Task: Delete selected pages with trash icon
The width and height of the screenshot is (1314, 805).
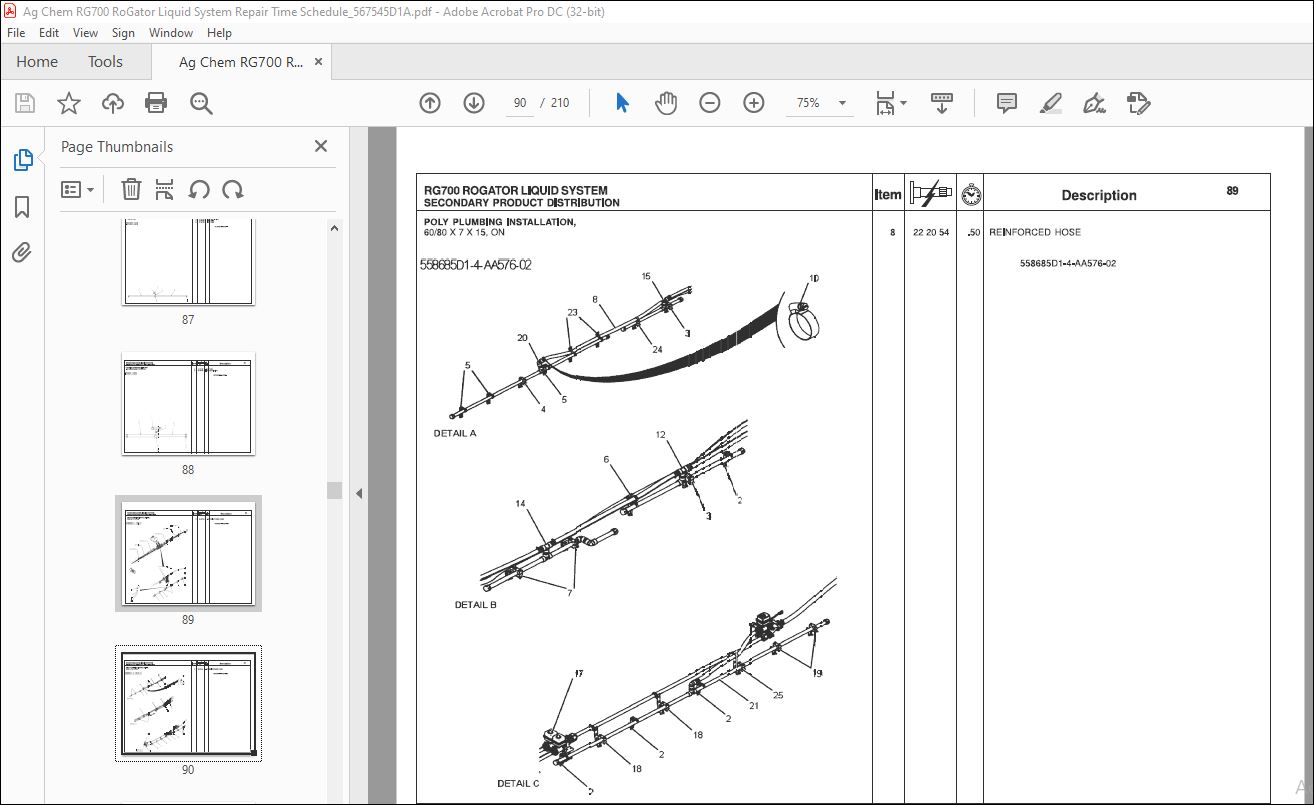Action: (x=131, y=189)
